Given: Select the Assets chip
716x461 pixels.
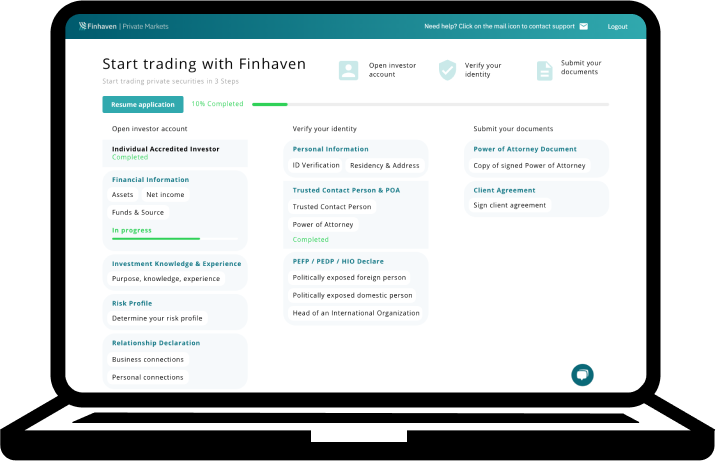Looking at the screenshot, I should pos(122,194).
